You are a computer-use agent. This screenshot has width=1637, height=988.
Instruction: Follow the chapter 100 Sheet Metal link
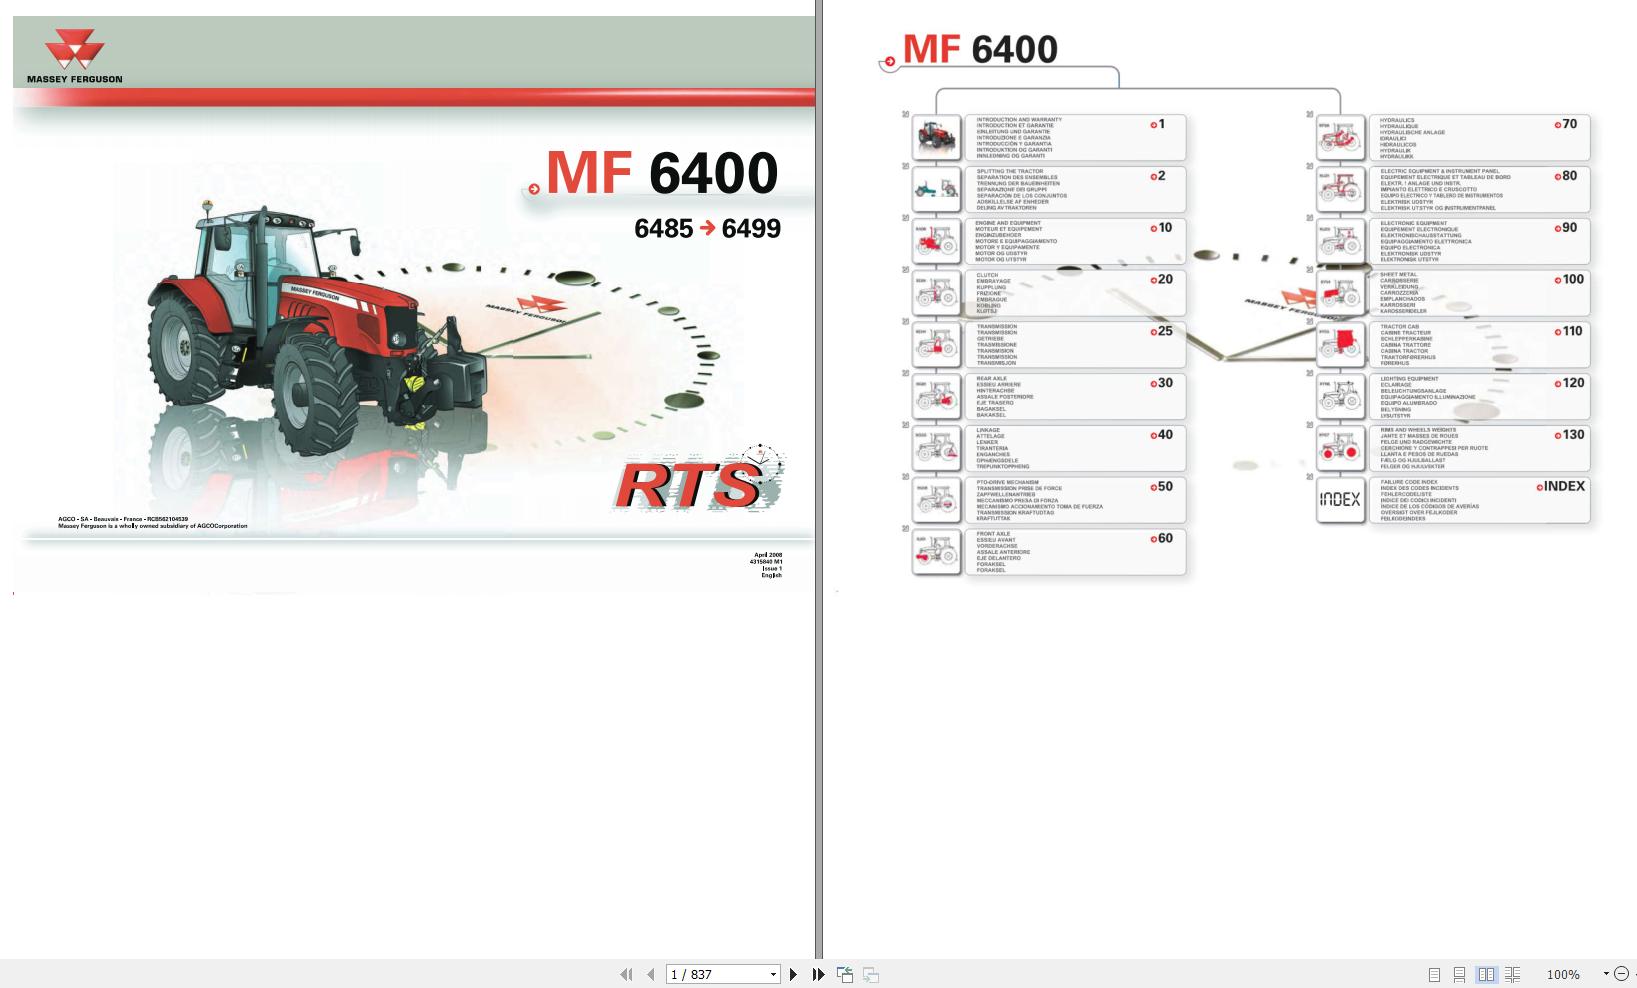point(1570,279)
